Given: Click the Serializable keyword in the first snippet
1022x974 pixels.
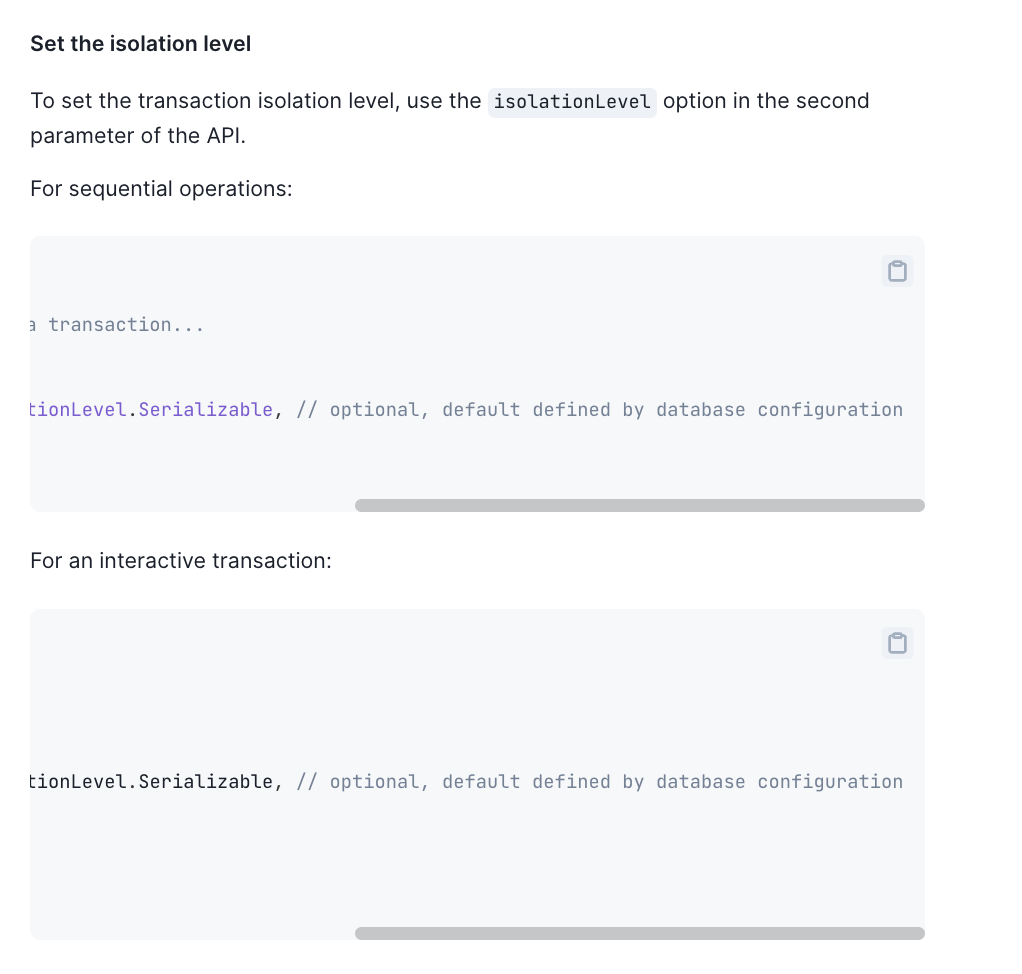Looking at the screenshot, I should (x=207, y=409).
